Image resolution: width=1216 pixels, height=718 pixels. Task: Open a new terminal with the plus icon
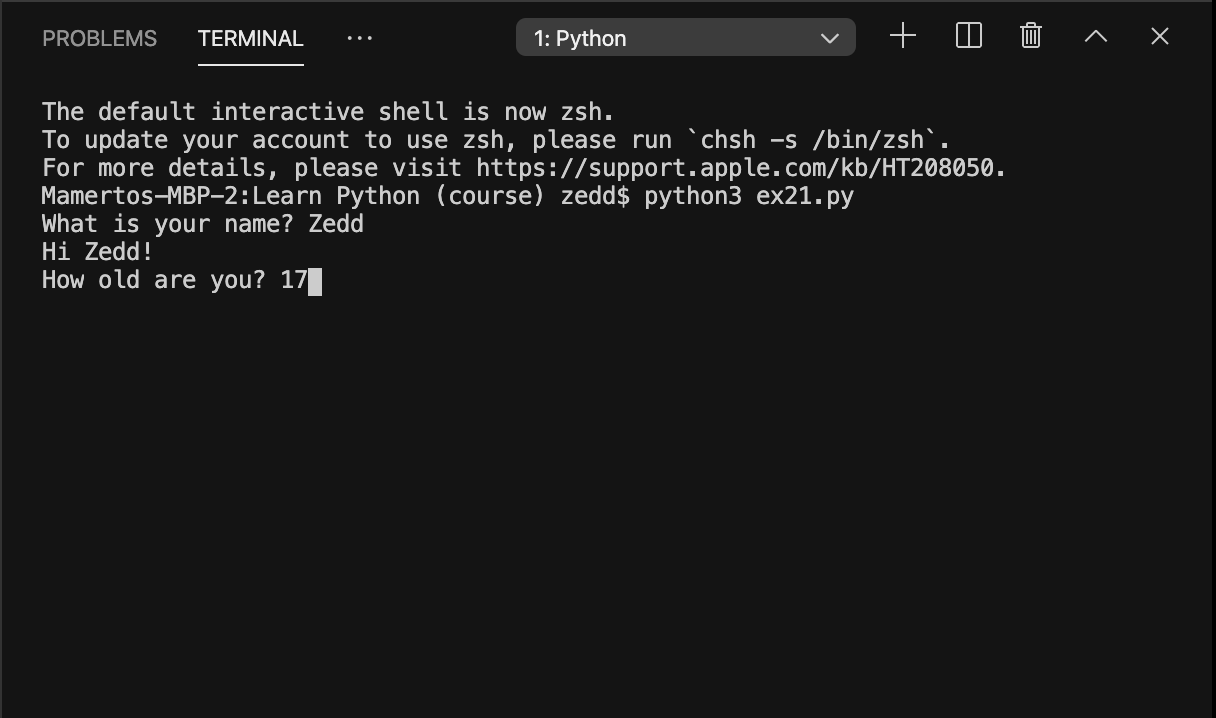coord(902,36)
